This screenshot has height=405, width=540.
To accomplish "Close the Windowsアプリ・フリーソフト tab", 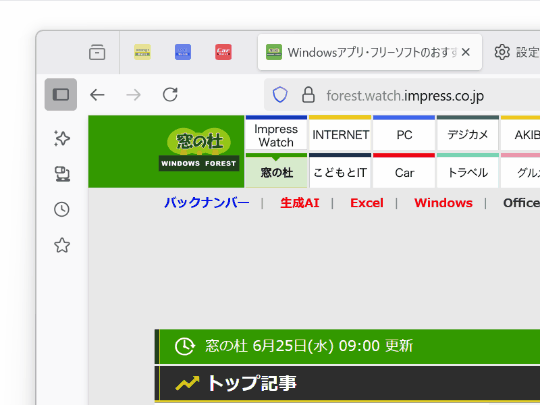I will click(466, 52).
